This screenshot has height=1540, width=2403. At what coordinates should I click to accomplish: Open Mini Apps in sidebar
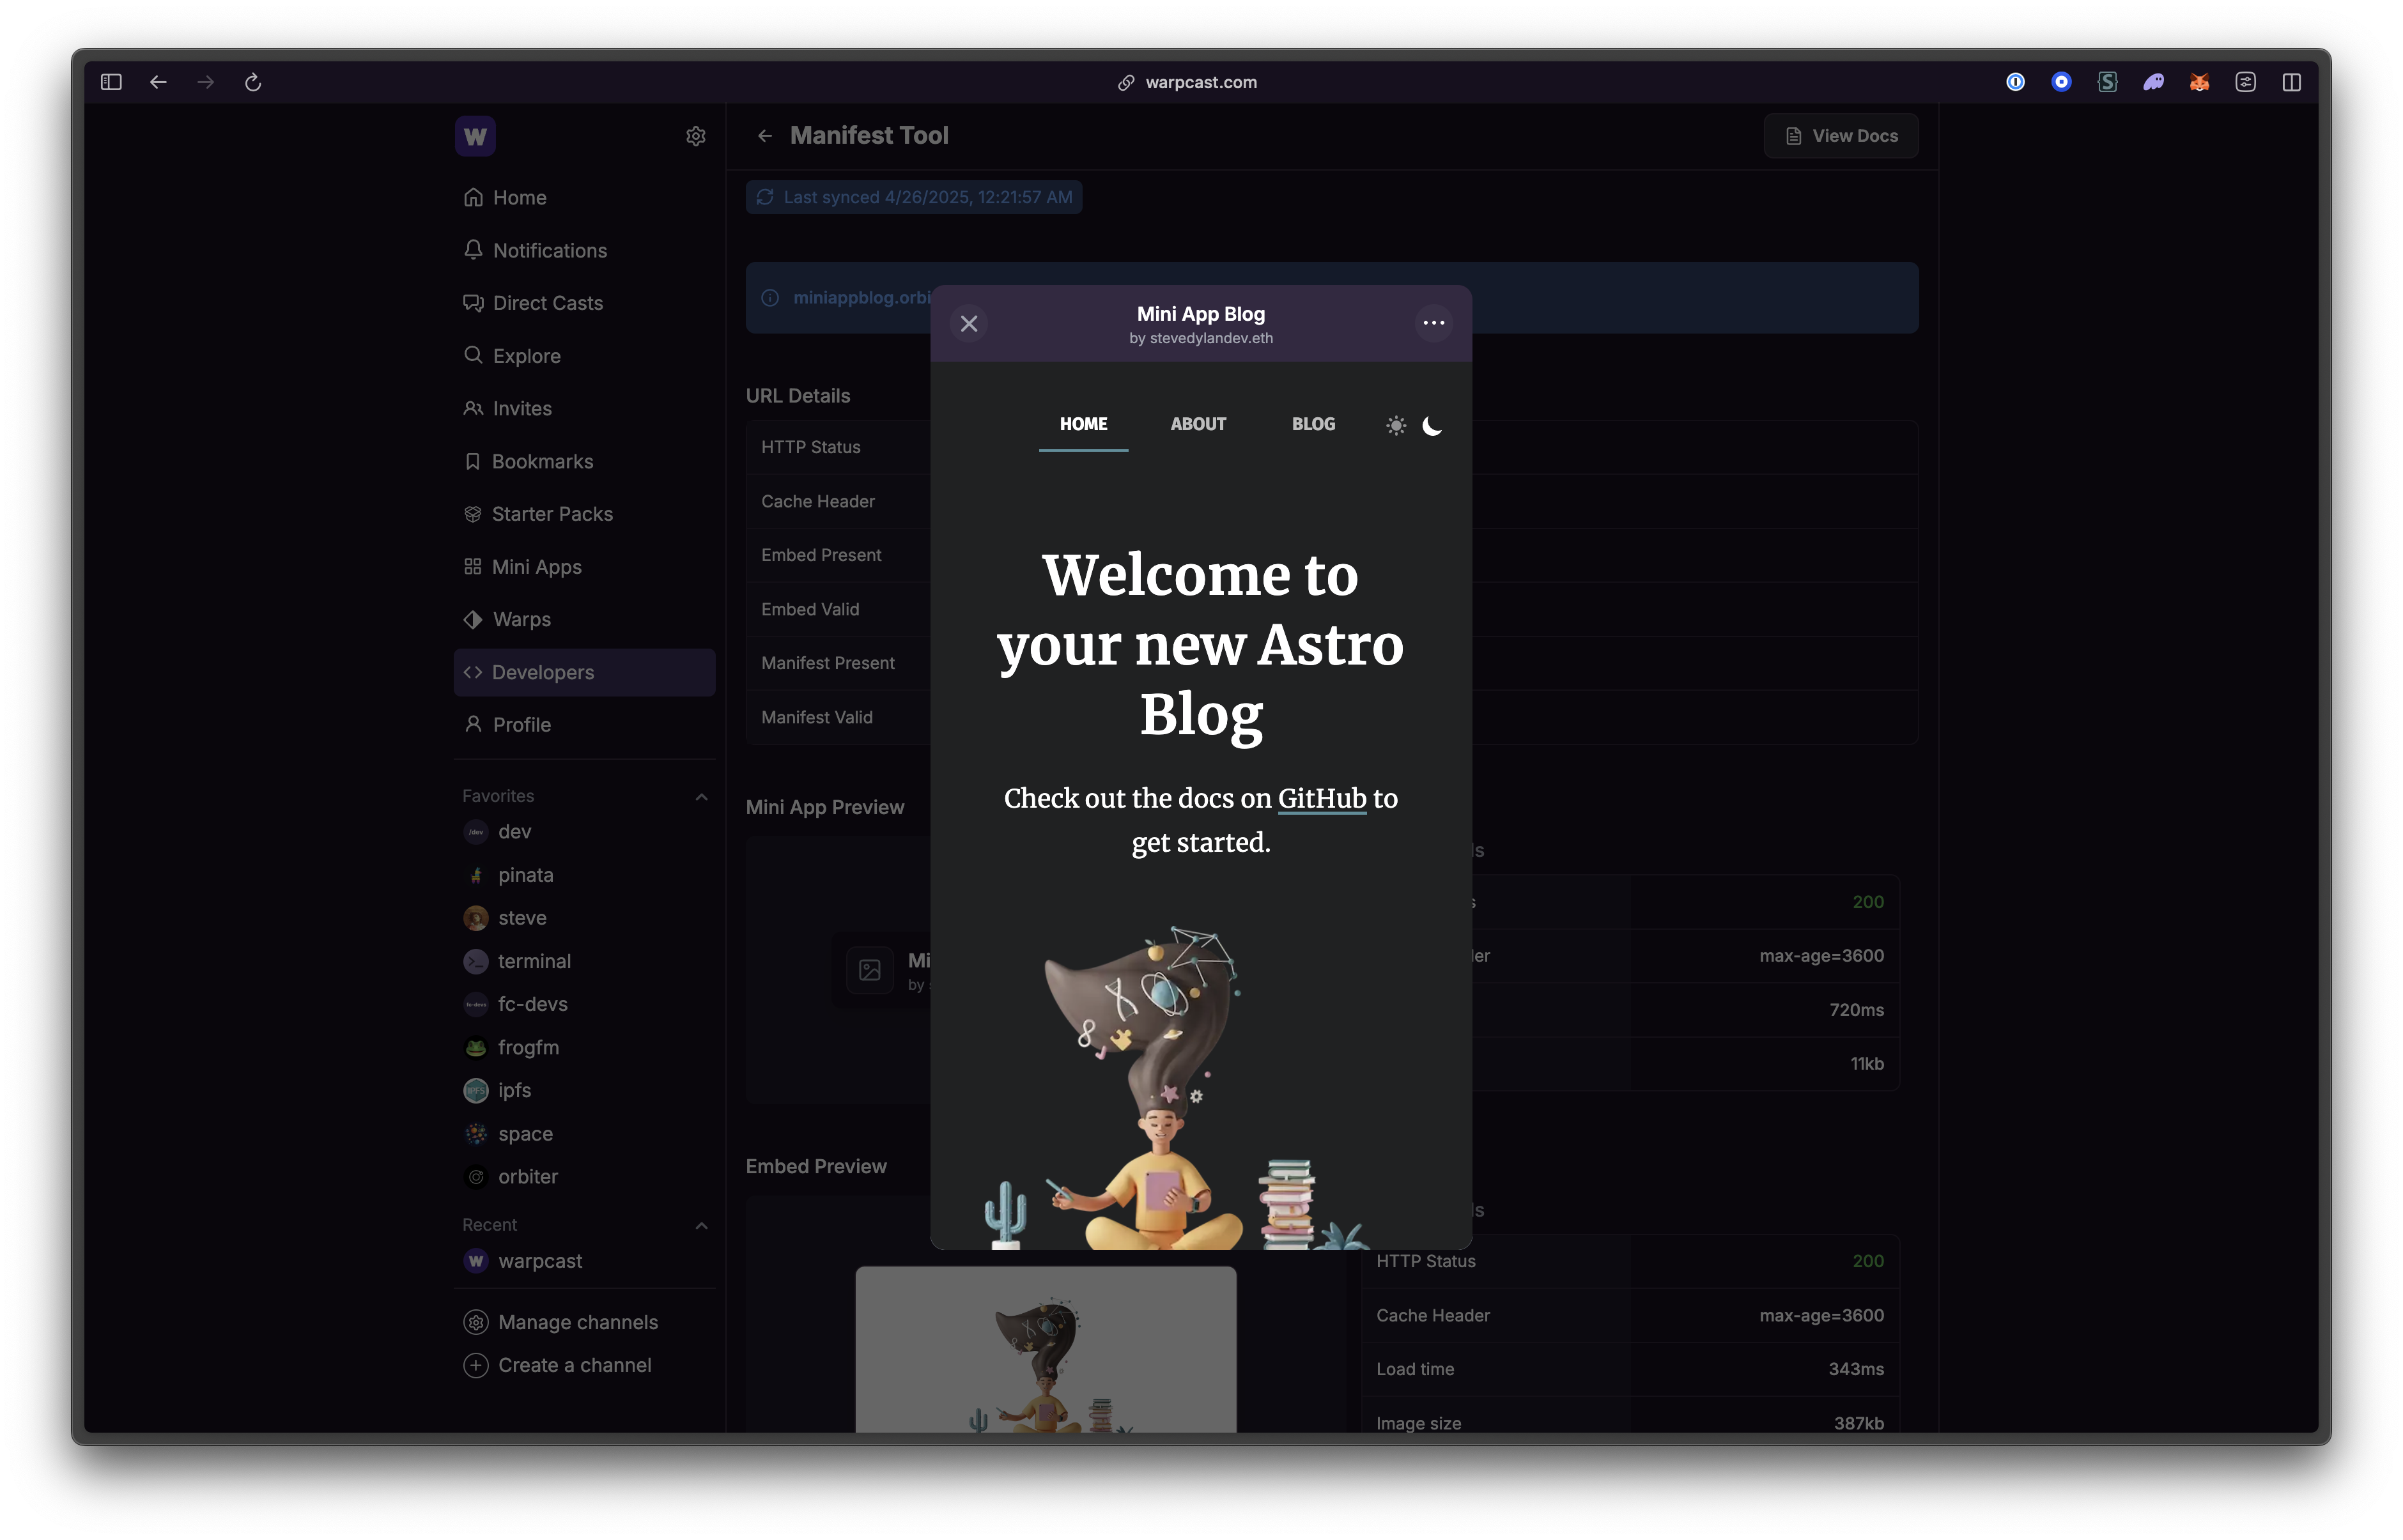coord(536,567)
